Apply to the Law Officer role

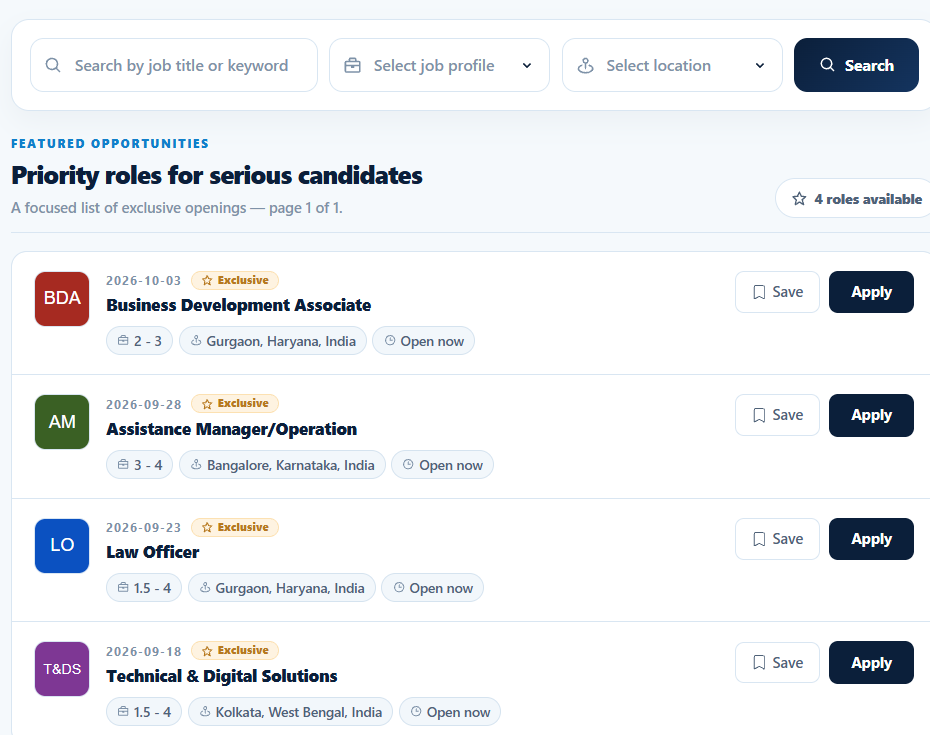pos(871,539)
